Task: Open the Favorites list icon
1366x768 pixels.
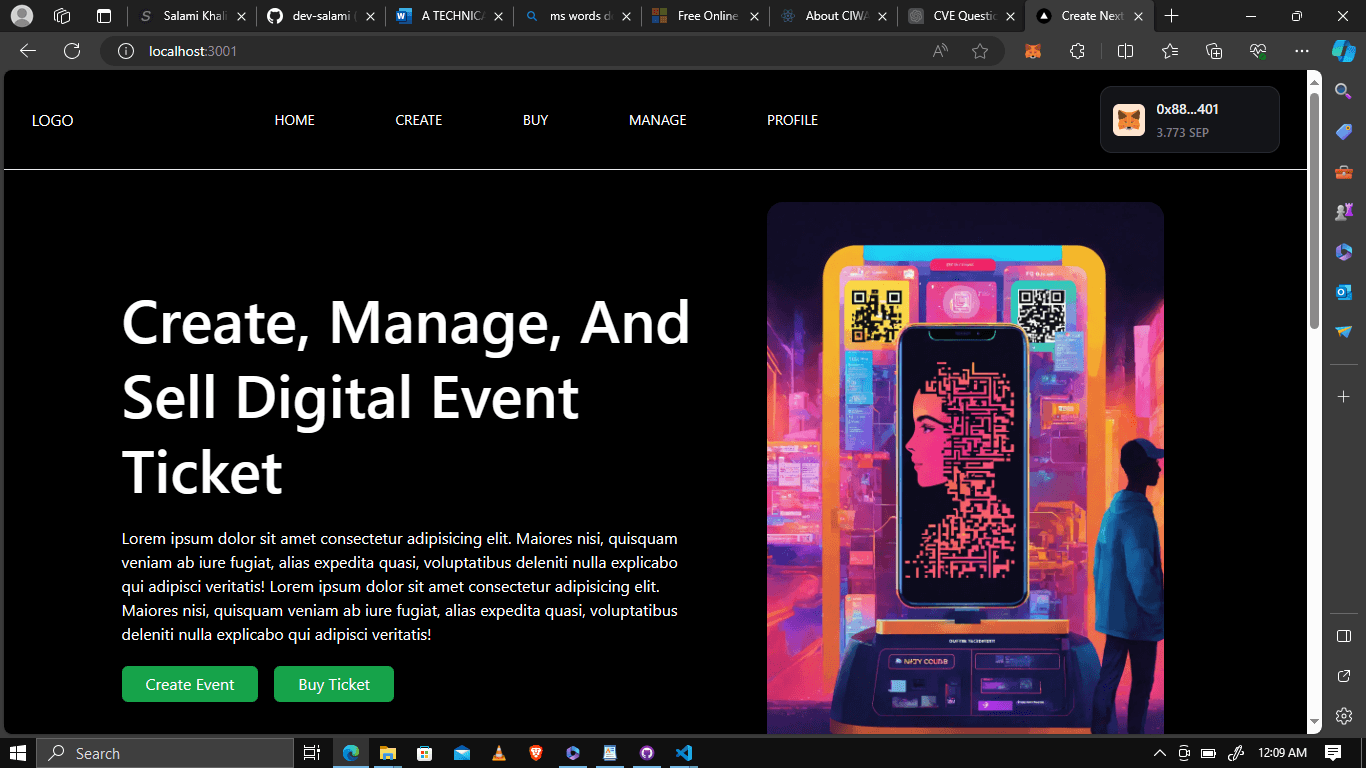Action: click(1170, 51)
